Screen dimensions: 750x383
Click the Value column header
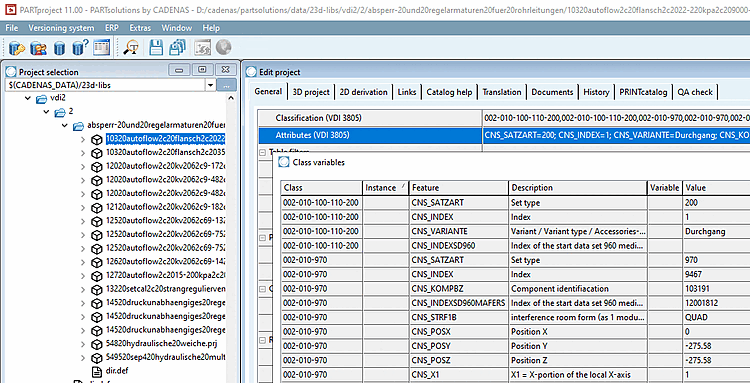coord(716,188)
